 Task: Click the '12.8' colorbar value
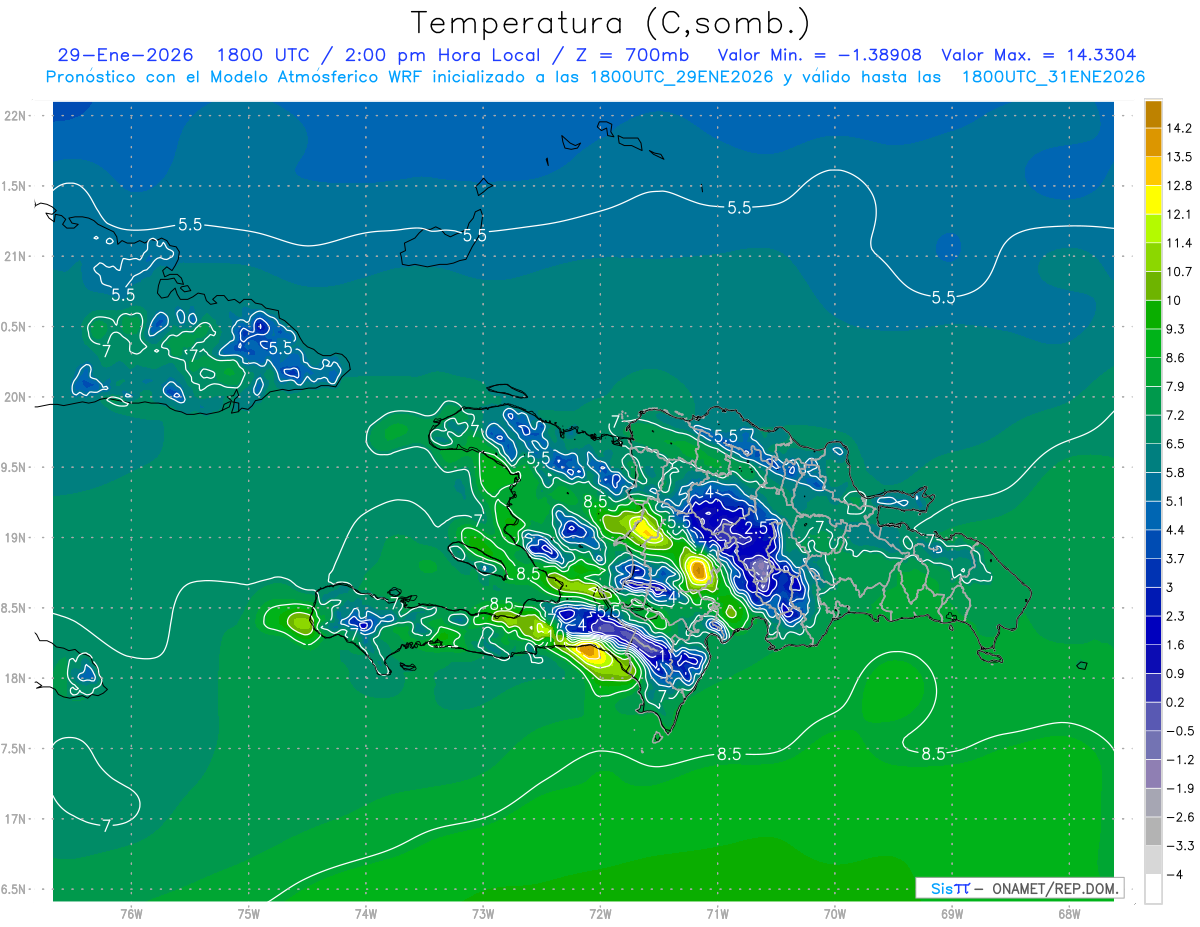click(1177, 185)
